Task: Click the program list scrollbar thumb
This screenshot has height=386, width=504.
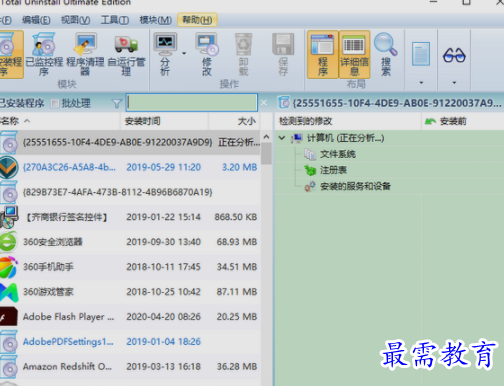Action: (266, 153)
